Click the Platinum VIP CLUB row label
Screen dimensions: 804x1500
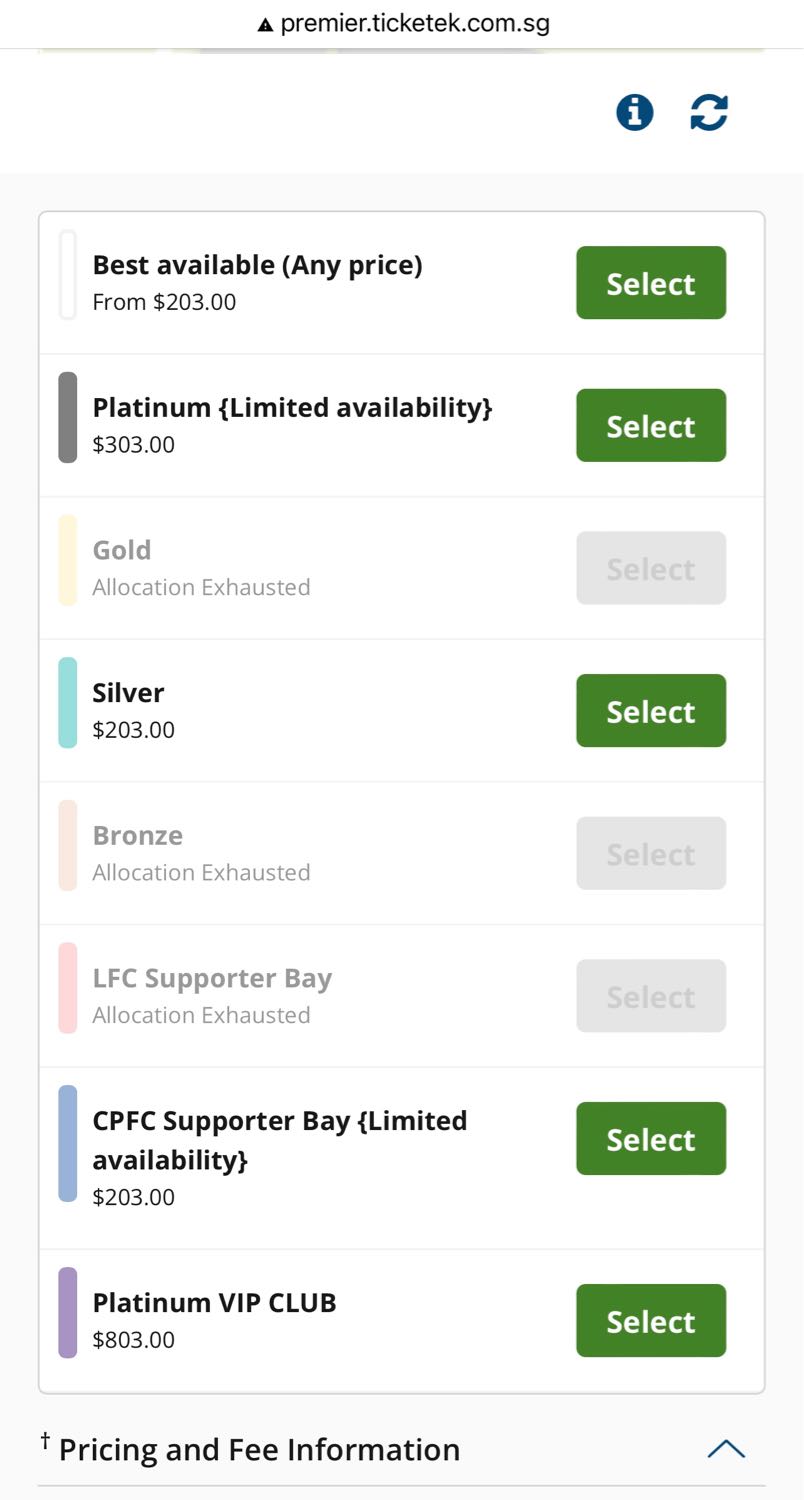click(215, 1303)
